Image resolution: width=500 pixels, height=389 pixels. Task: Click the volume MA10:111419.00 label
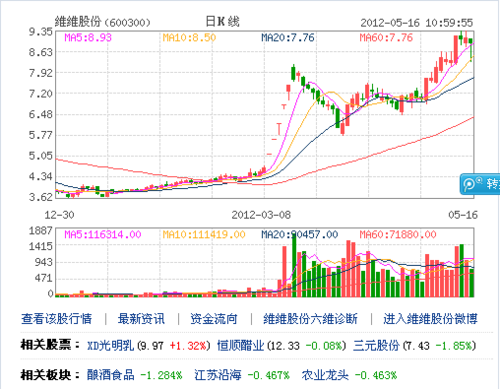[204, 234]
